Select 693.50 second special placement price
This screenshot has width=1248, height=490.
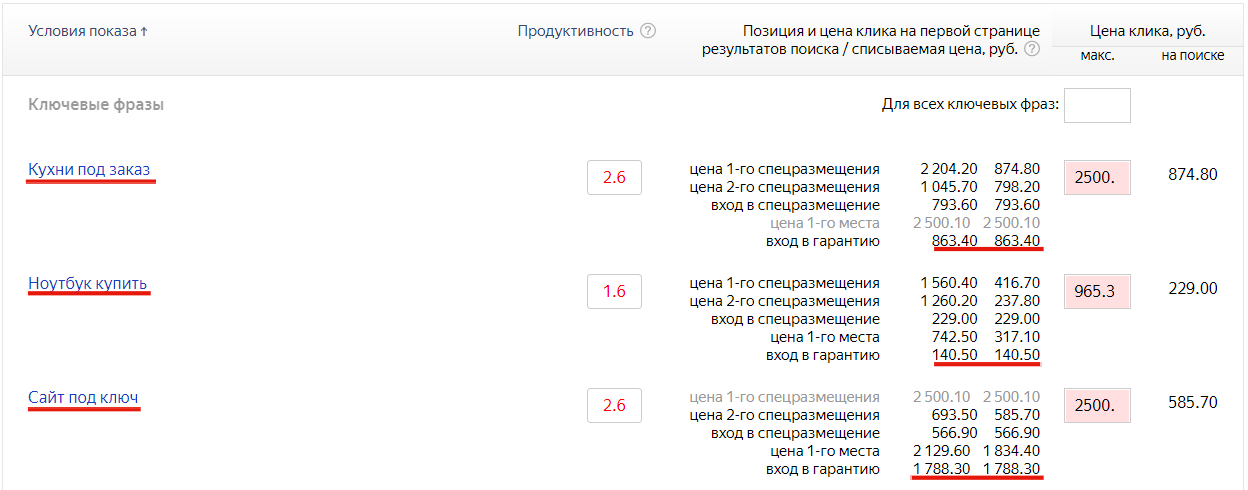pyautogui.click(x=957, y=415)
